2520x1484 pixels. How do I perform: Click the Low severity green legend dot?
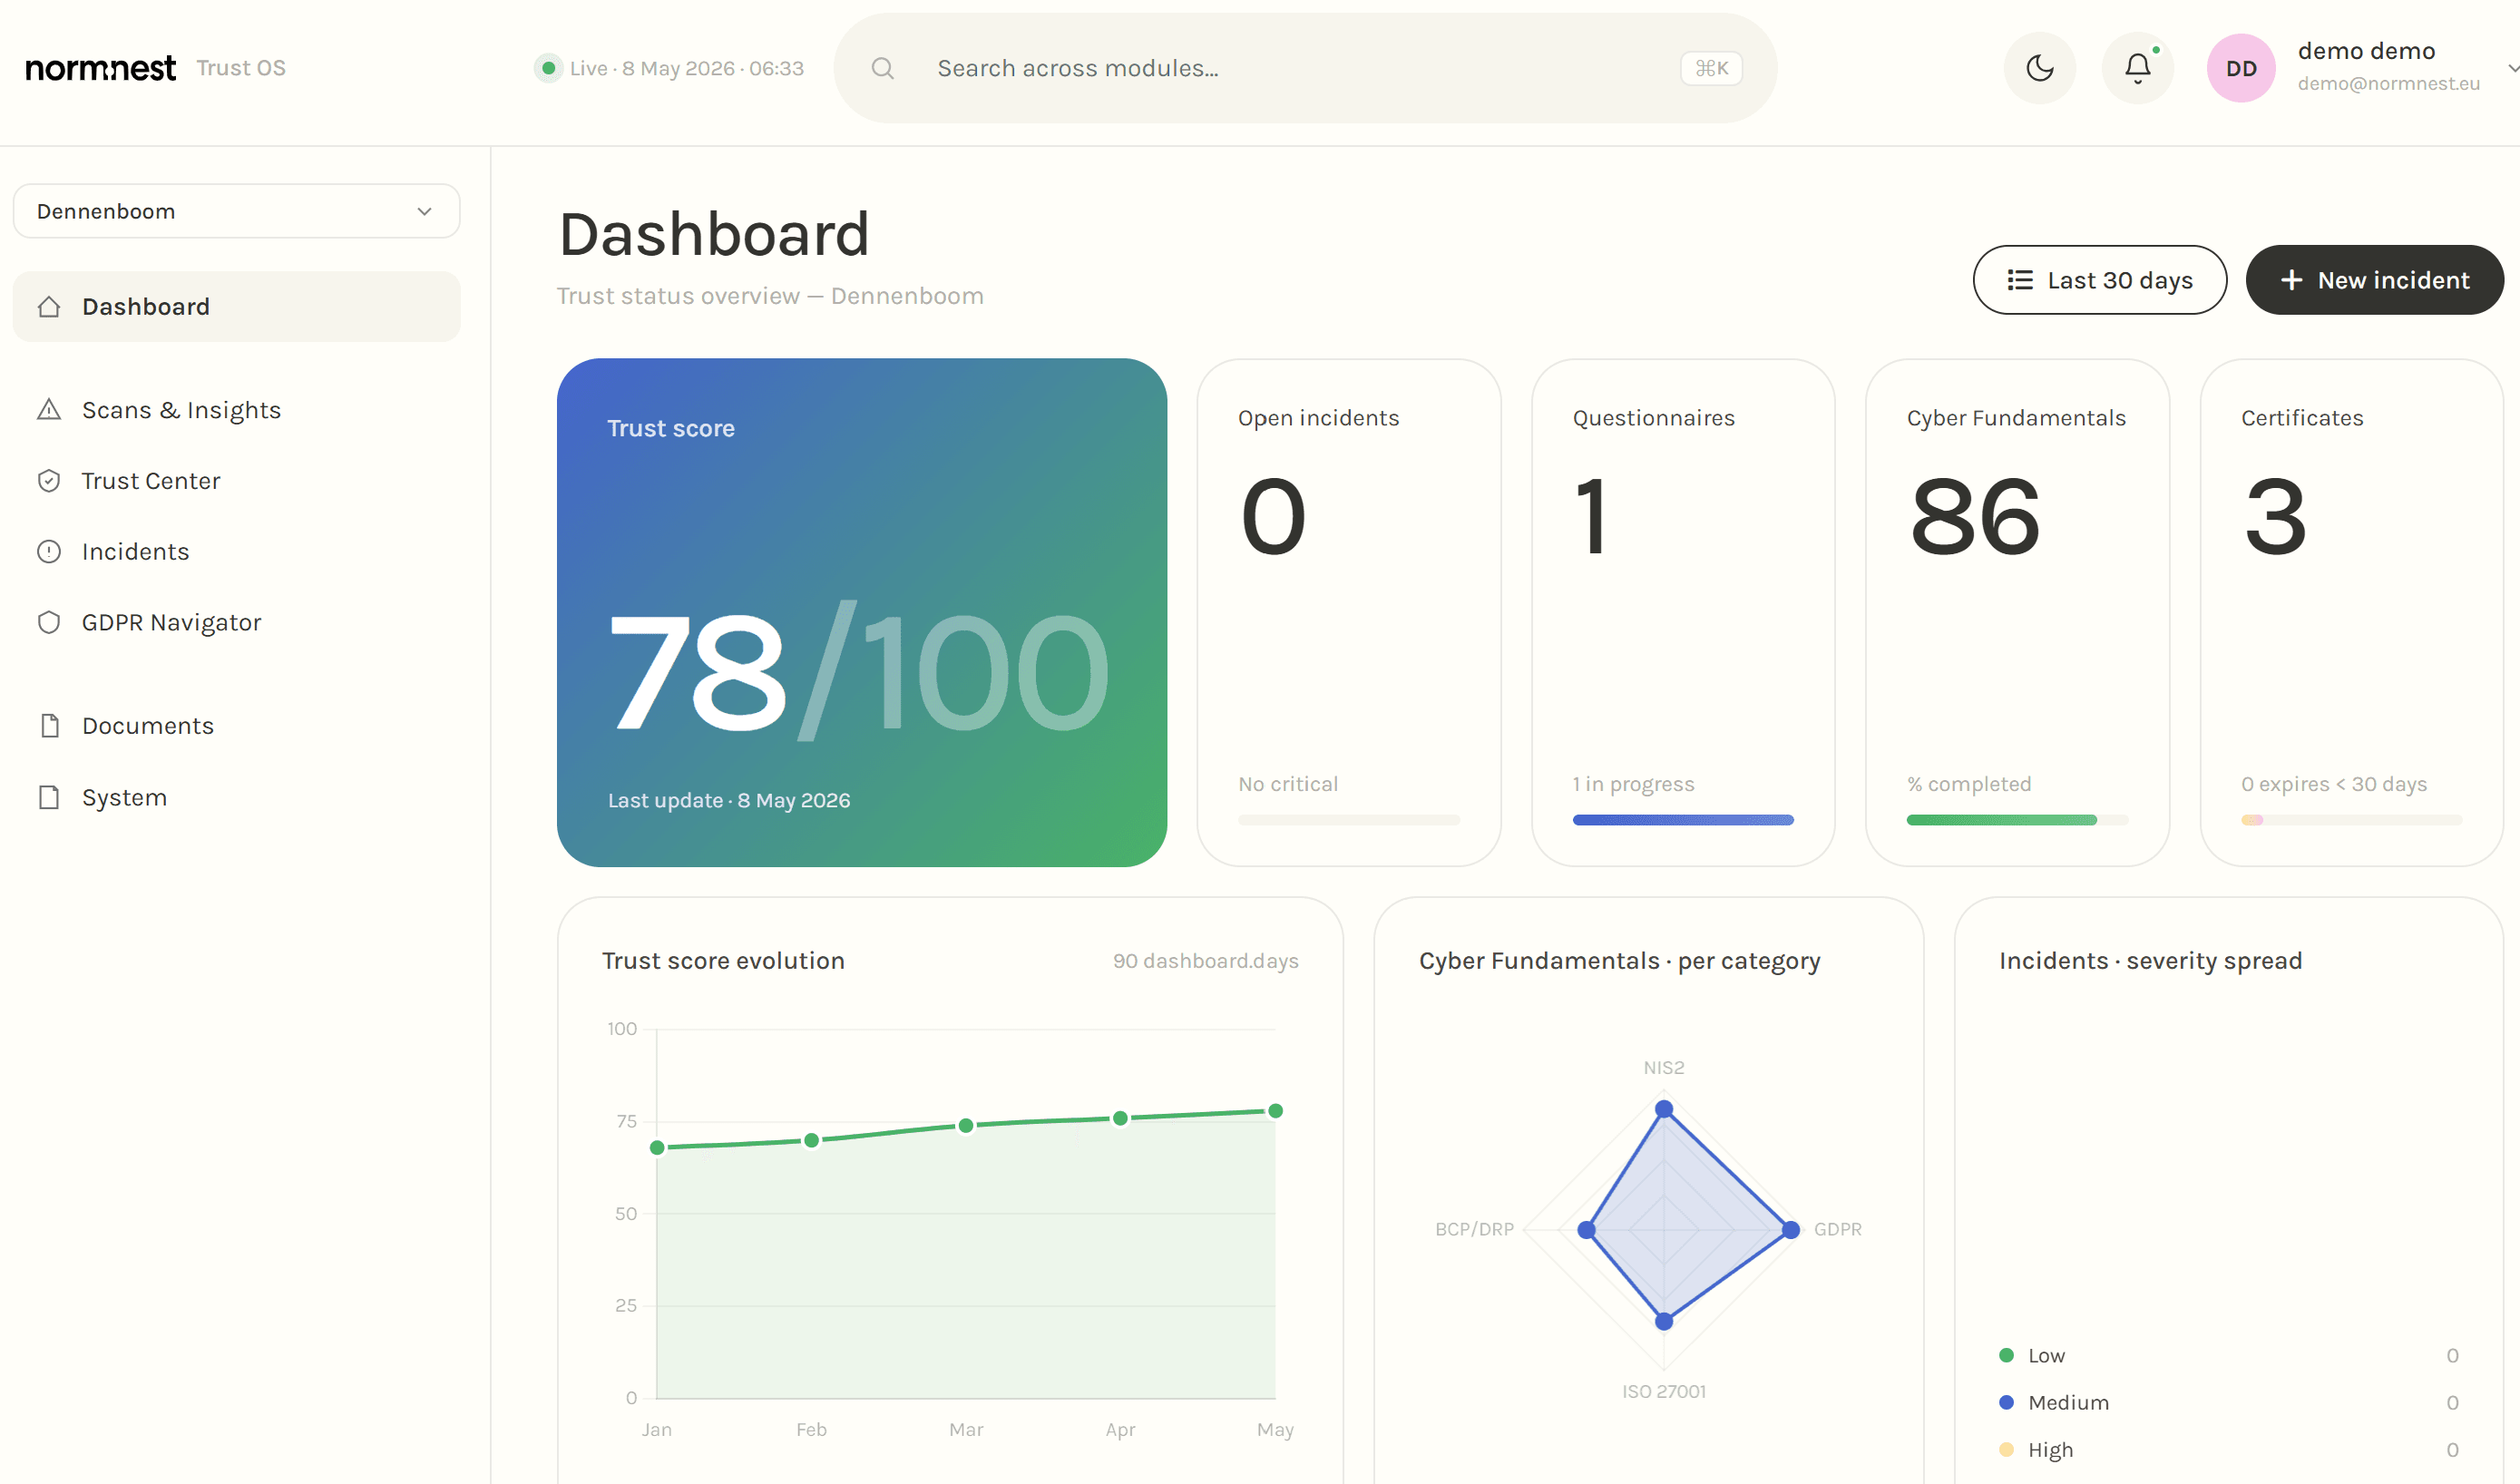tap(2006, 1355)
